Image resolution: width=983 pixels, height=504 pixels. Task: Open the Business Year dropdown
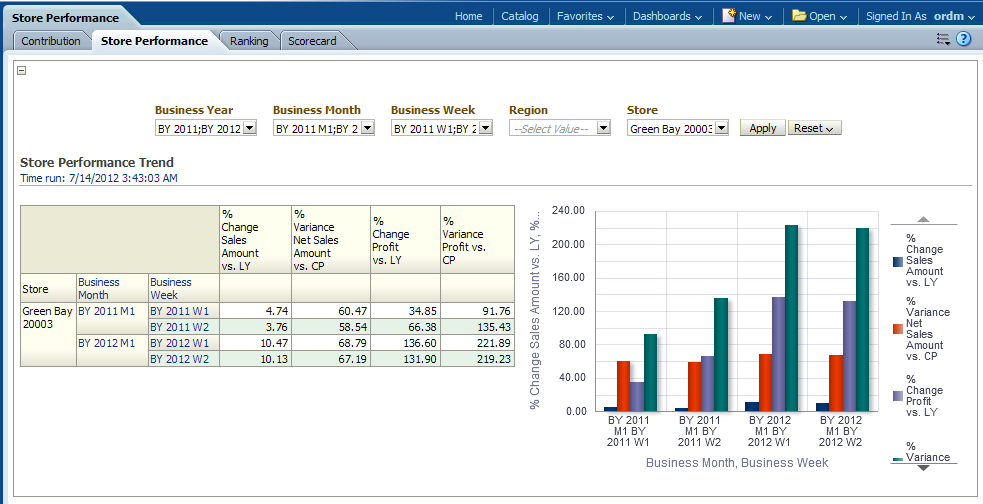(250, 129)
